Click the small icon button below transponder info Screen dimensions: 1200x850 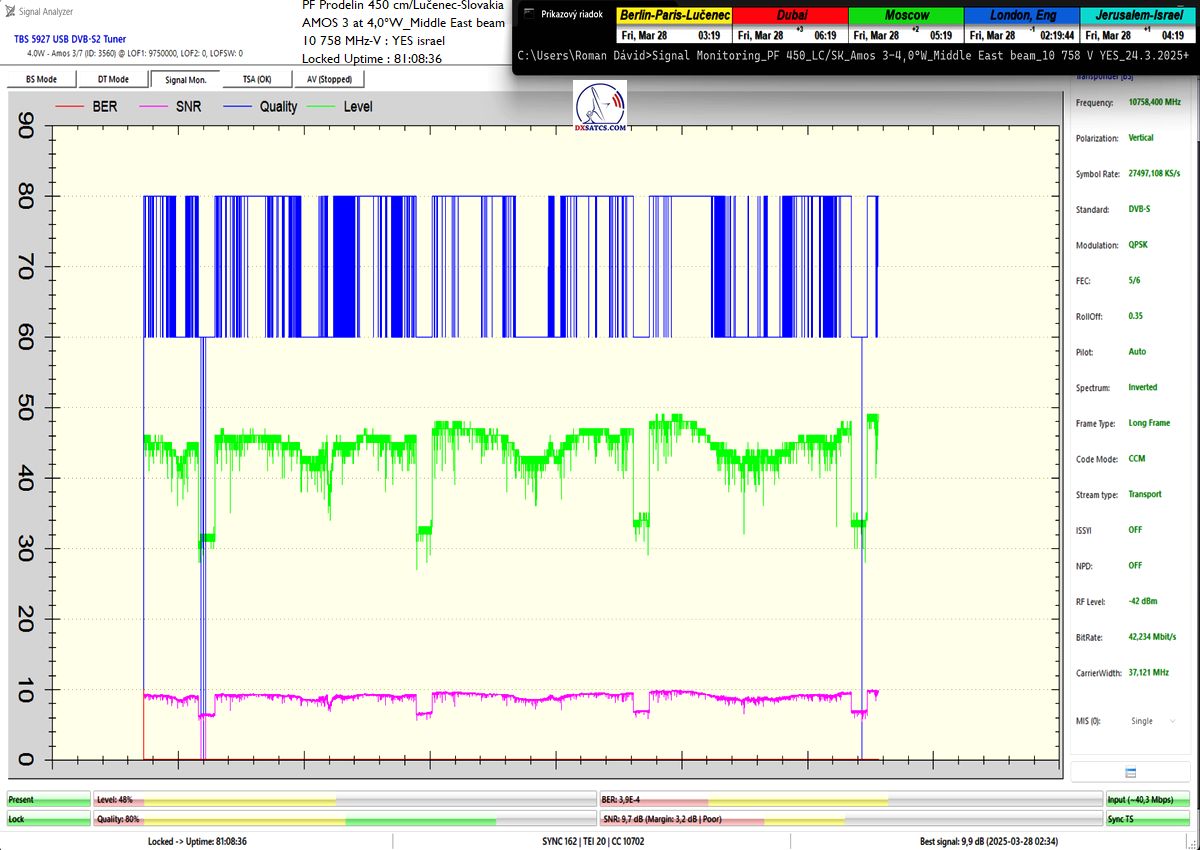(x=1130, y=773)
